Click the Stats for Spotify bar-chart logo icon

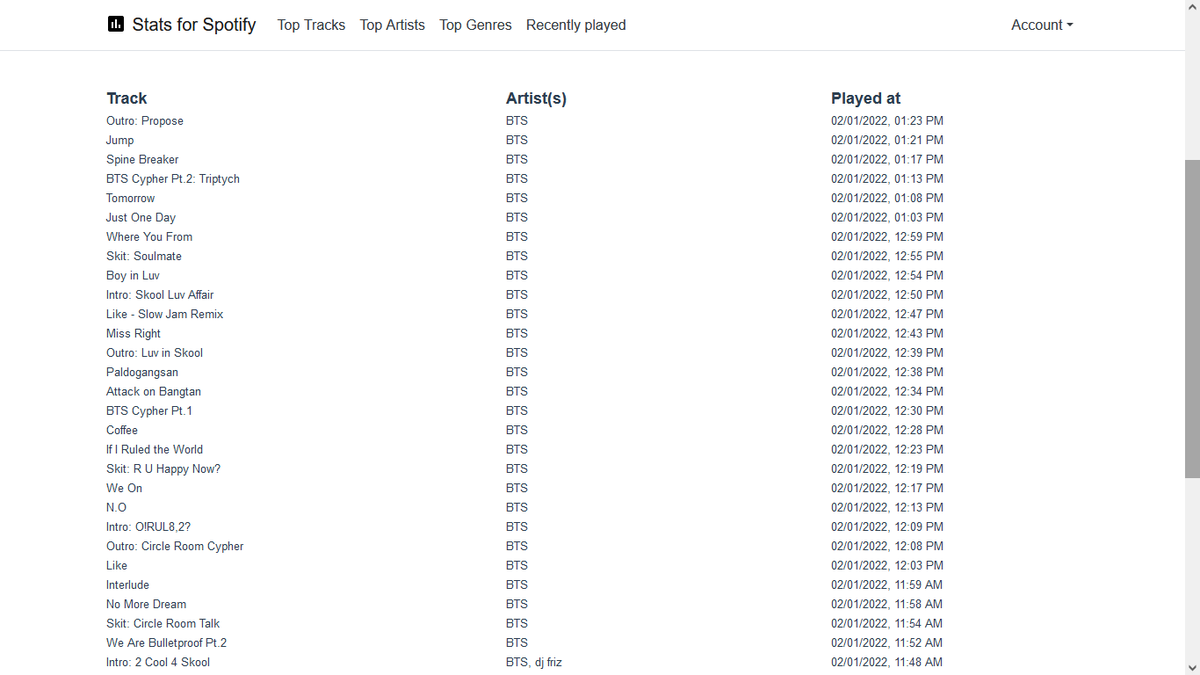click(x=116, y=24)
